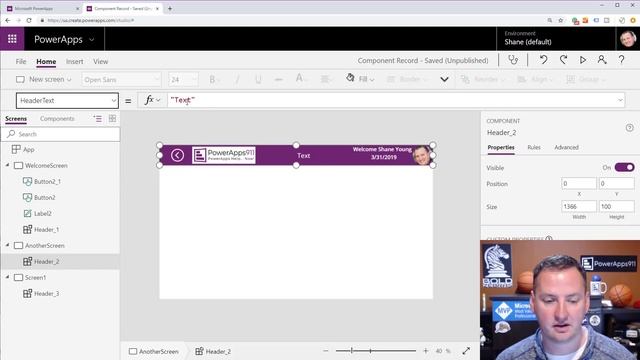Switch to tree list view icon
640x360 pixels.
98,119
